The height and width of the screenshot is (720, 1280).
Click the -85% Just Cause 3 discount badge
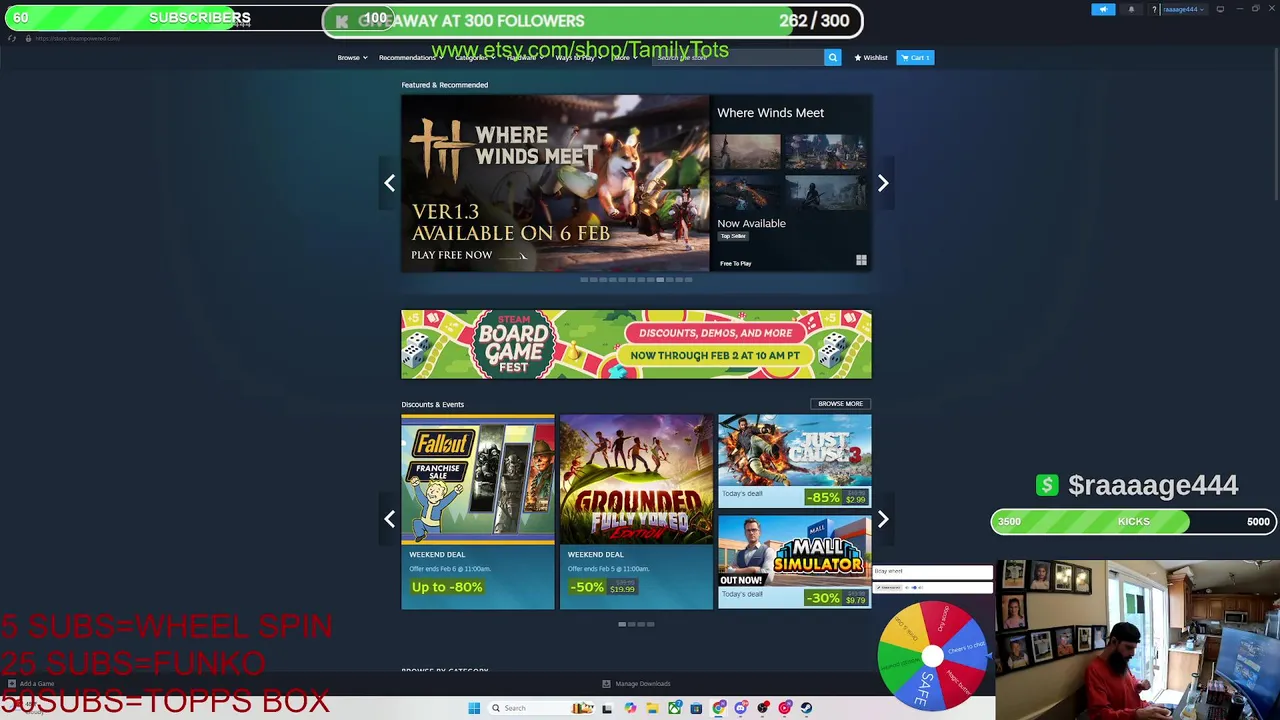(x=824, y=497)
